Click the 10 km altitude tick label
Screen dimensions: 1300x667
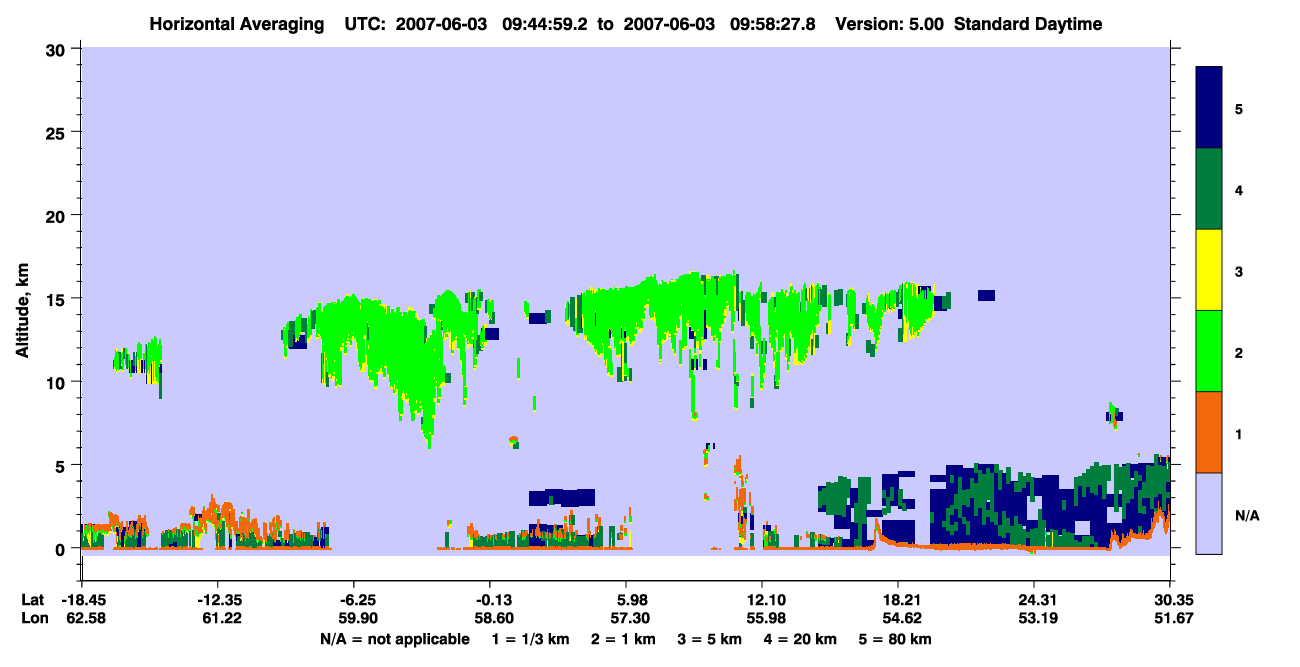56,382
